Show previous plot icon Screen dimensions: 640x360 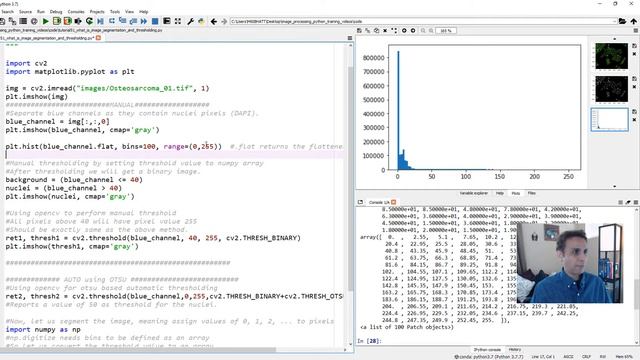404,31
